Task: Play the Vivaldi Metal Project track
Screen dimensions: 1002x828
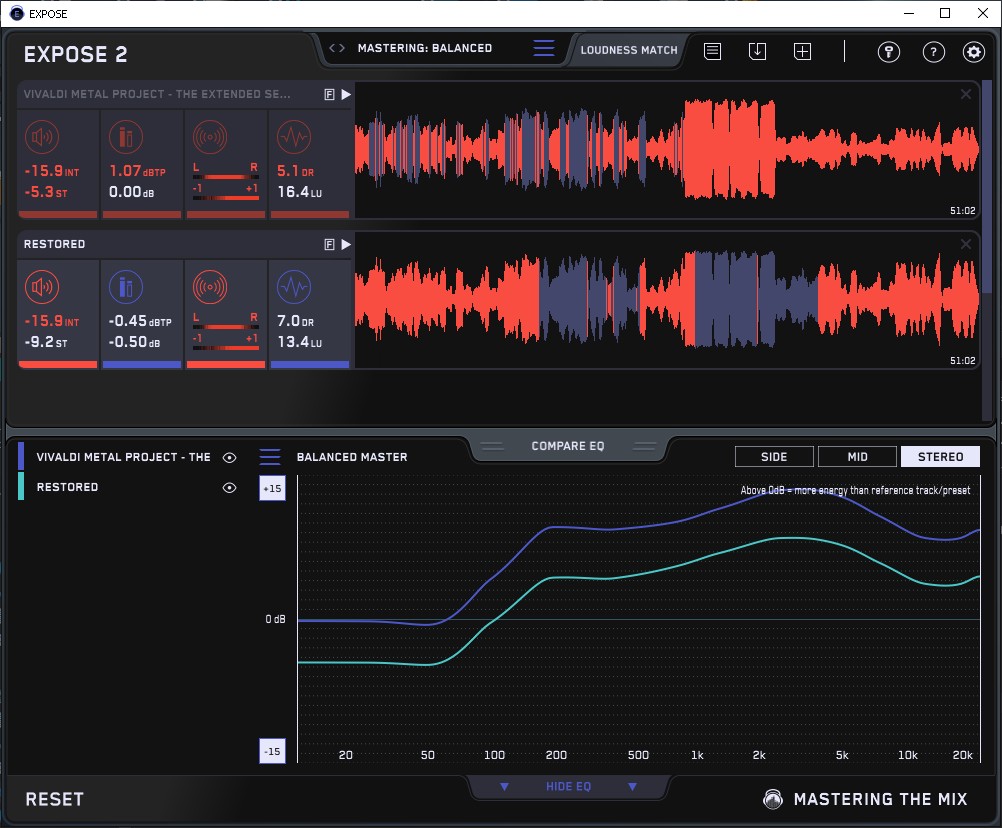Action: (346, 95)
